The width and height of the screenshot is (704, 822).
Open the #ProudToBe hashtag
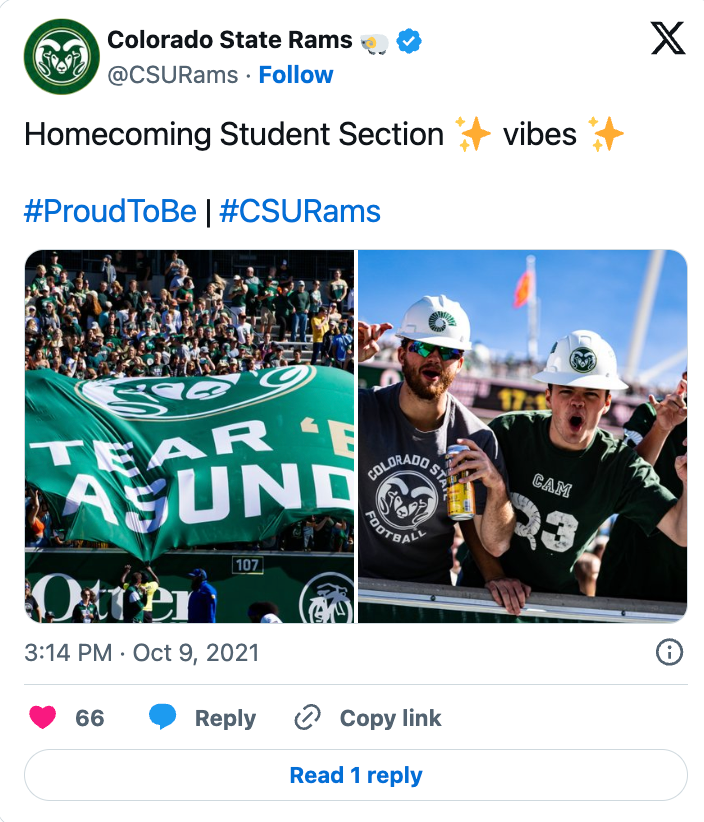point(110,211)
